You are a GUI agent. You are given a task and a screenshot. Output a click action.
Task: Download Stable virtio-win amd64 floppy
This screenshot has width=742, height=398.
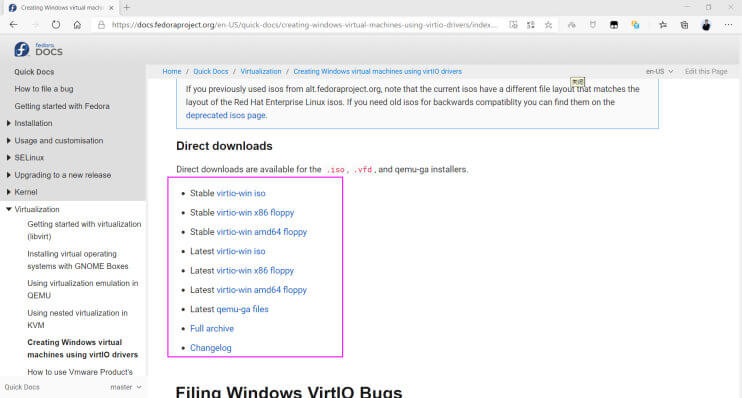262,232
